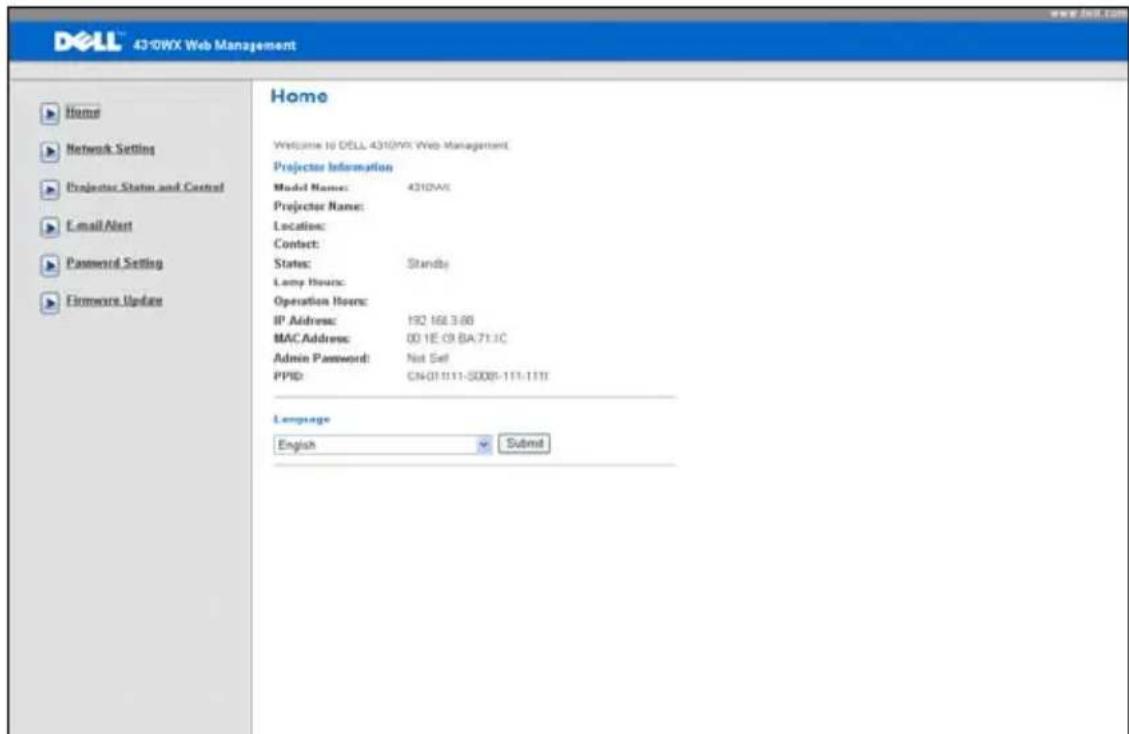Click the www.dell.com link at top right
Image resolution: width=1129 pixels, height=734 pixels.
[1087, 14]
